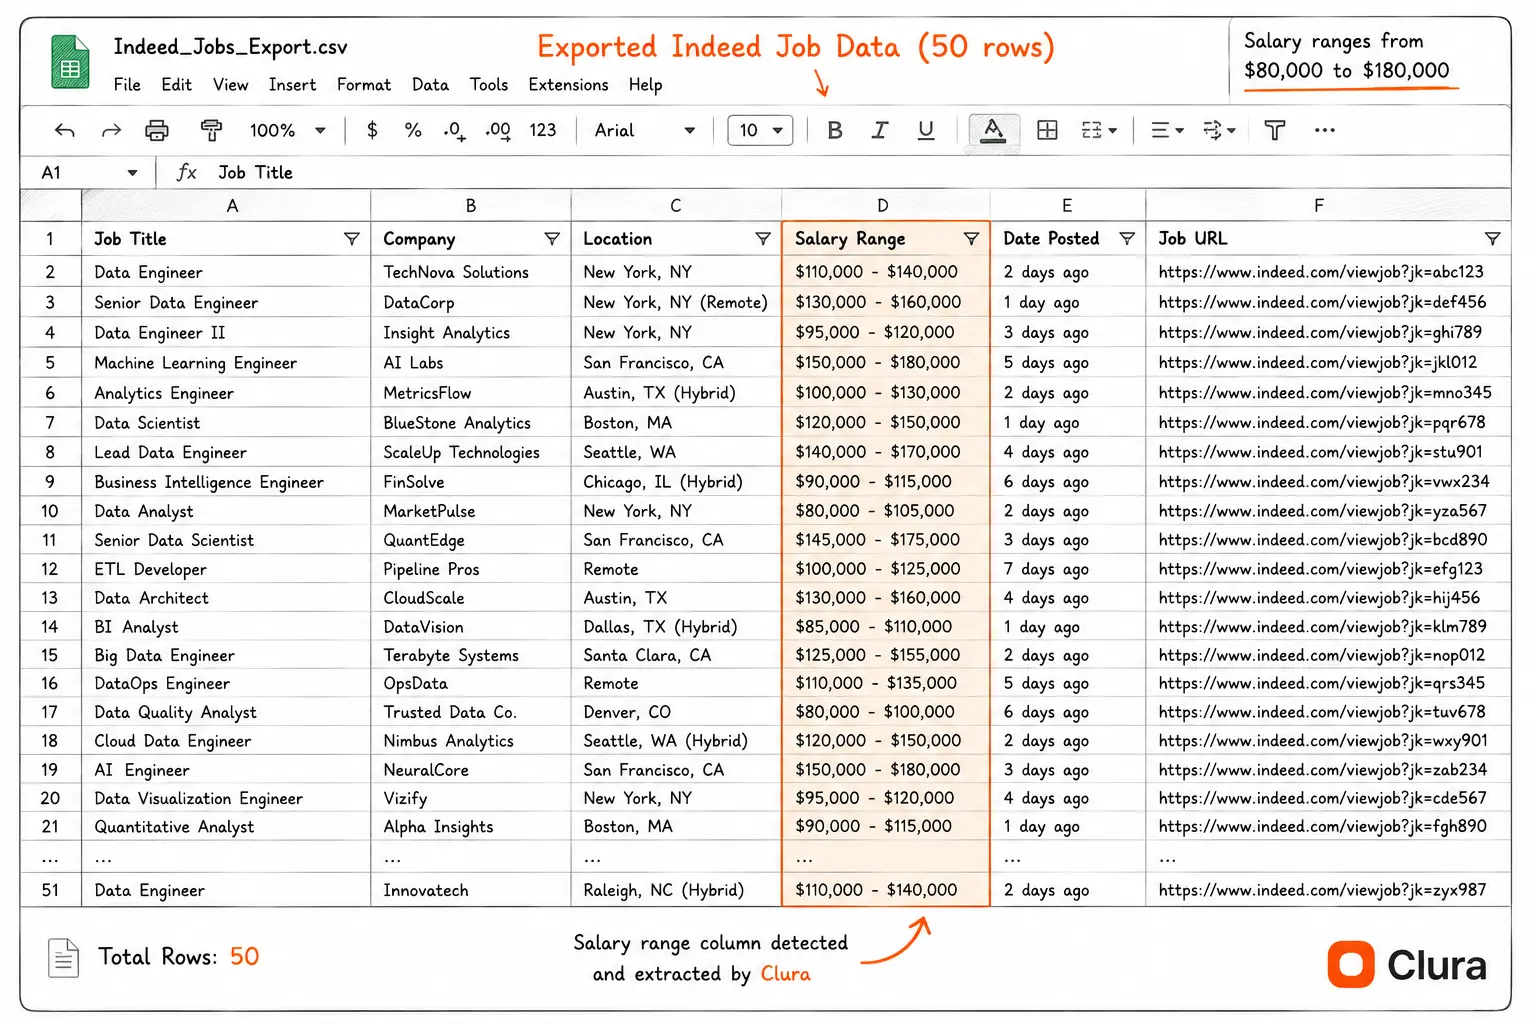Open the Location column filter
1536x1024 pixels.
[x=762, y=239]
